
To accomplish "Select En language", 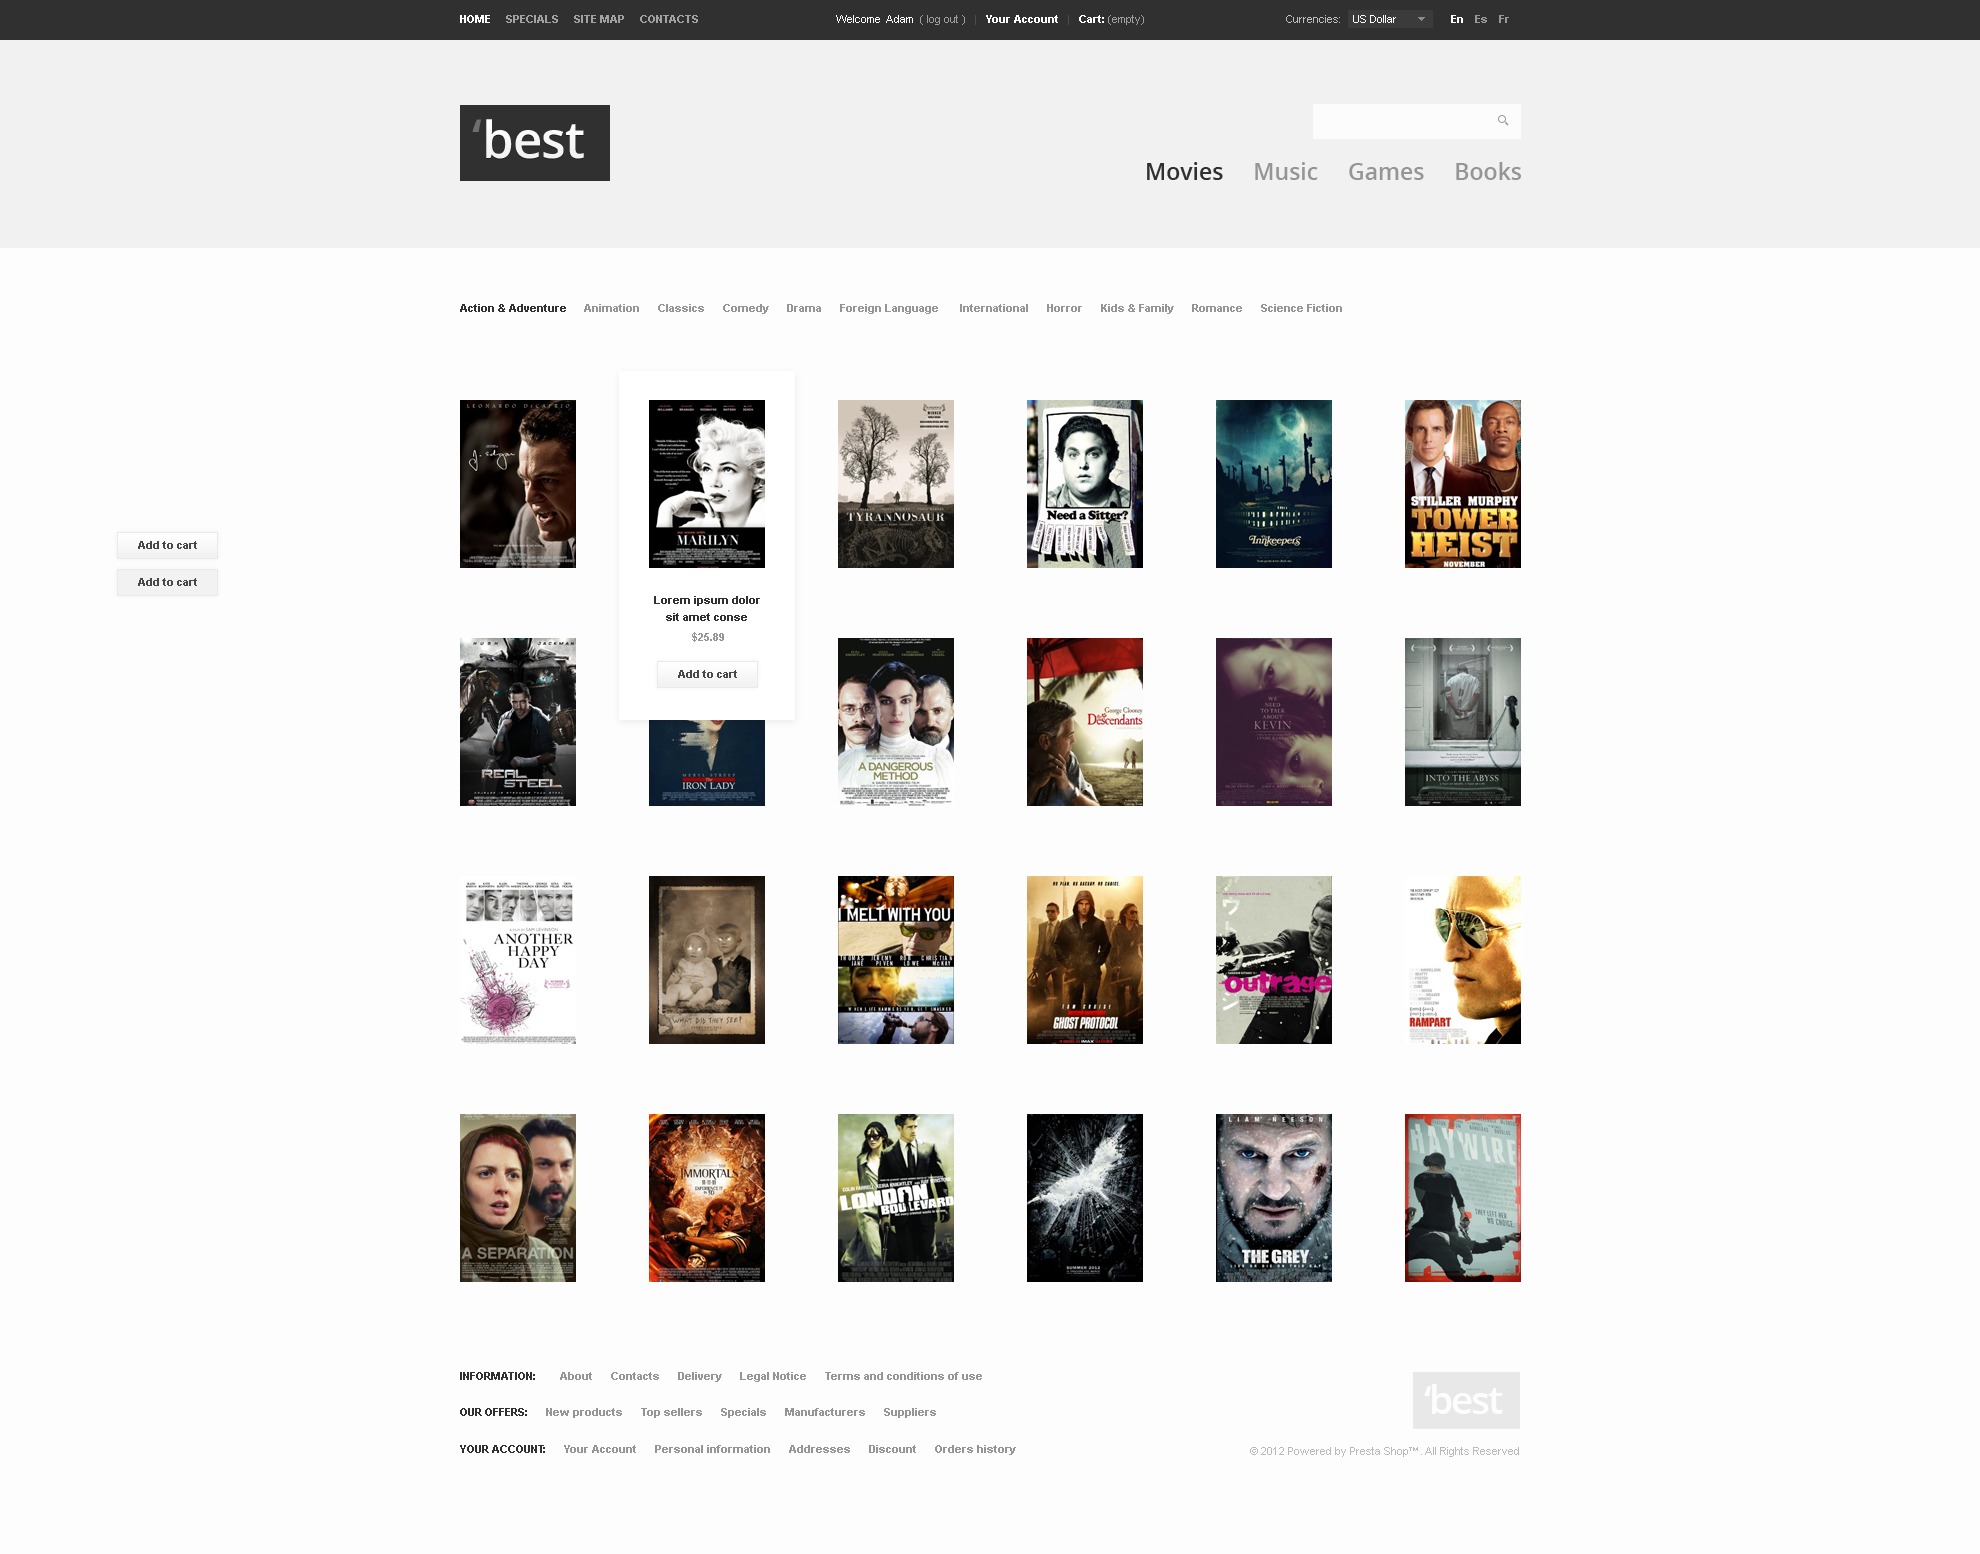I will point(1456,19).
